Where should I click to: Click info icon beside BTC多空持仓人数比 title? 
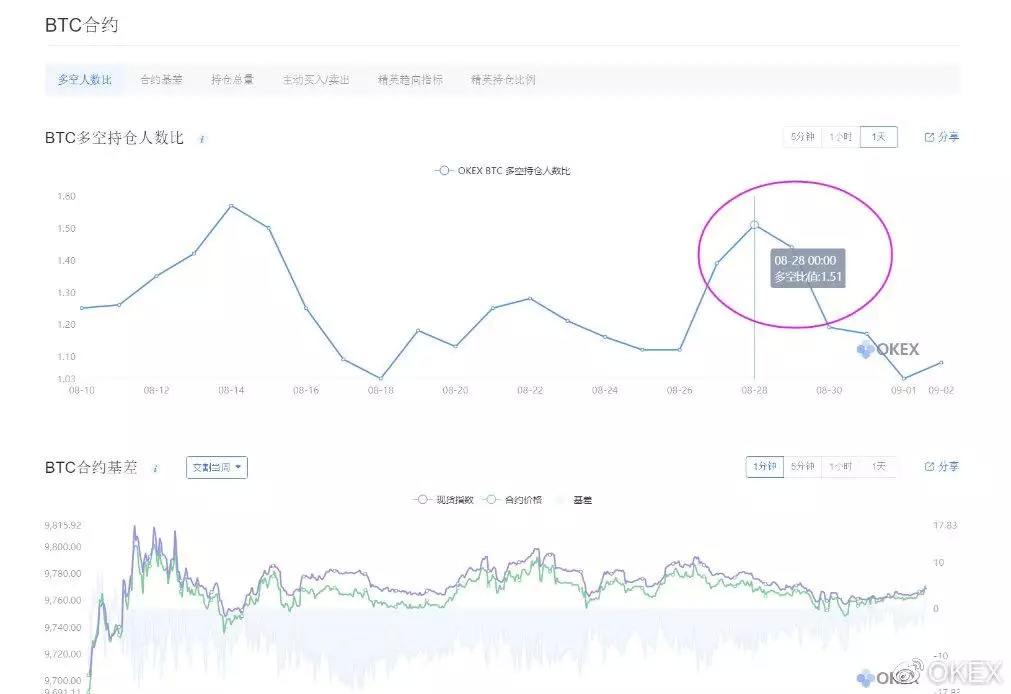click(x=202, y=139)
